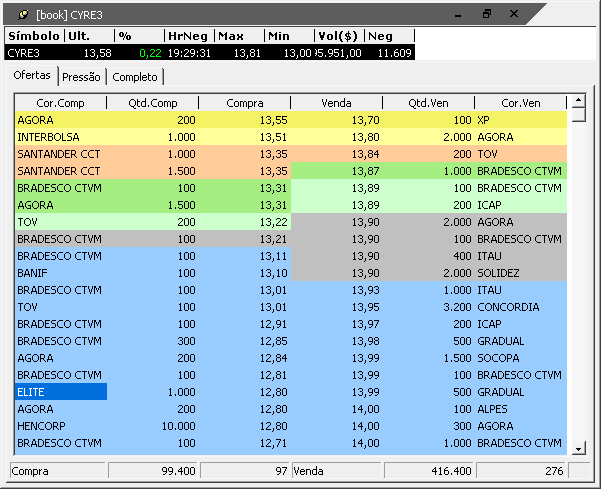Click the Venda column header
Screen dimensions: 601x489
(337, 103)
